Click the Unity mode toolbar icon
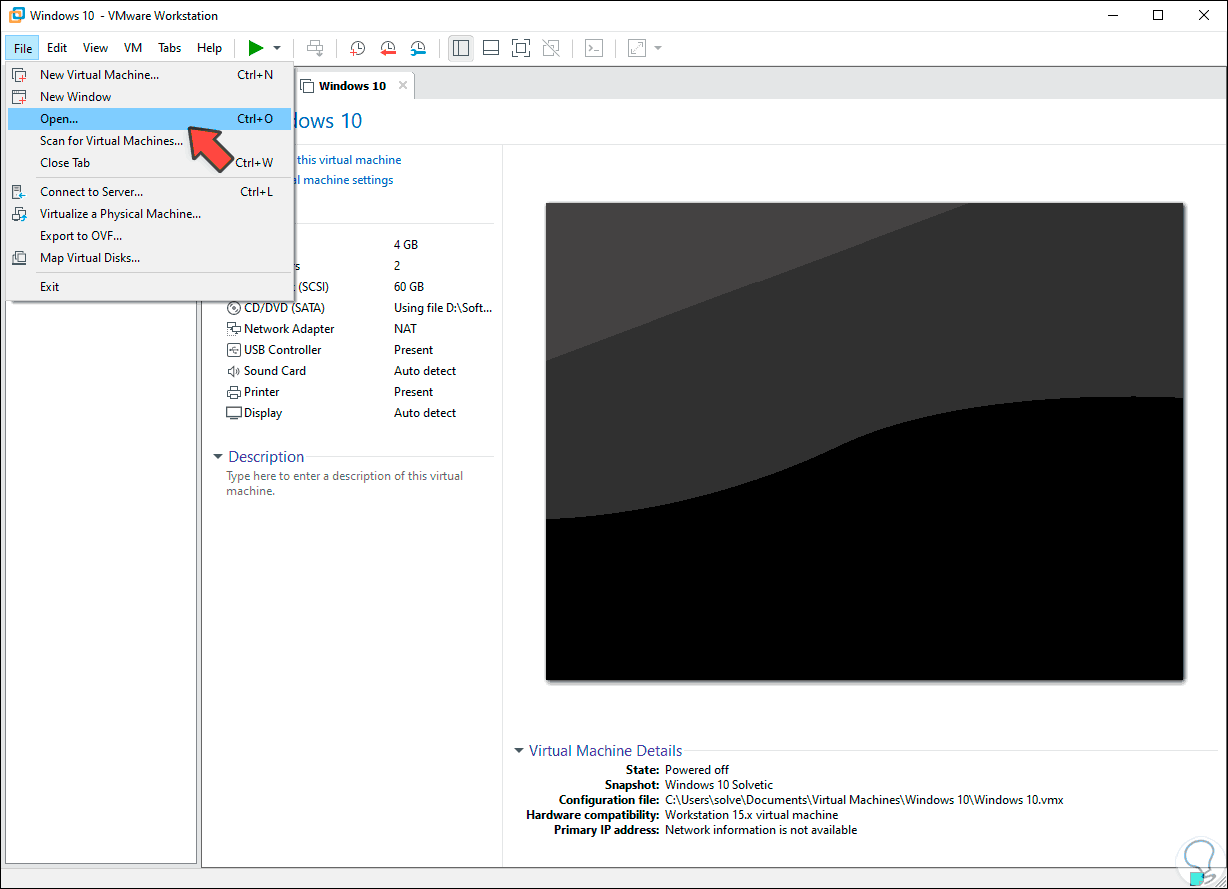Screen dimensions: 1228x889 click(x=551, y=48)
